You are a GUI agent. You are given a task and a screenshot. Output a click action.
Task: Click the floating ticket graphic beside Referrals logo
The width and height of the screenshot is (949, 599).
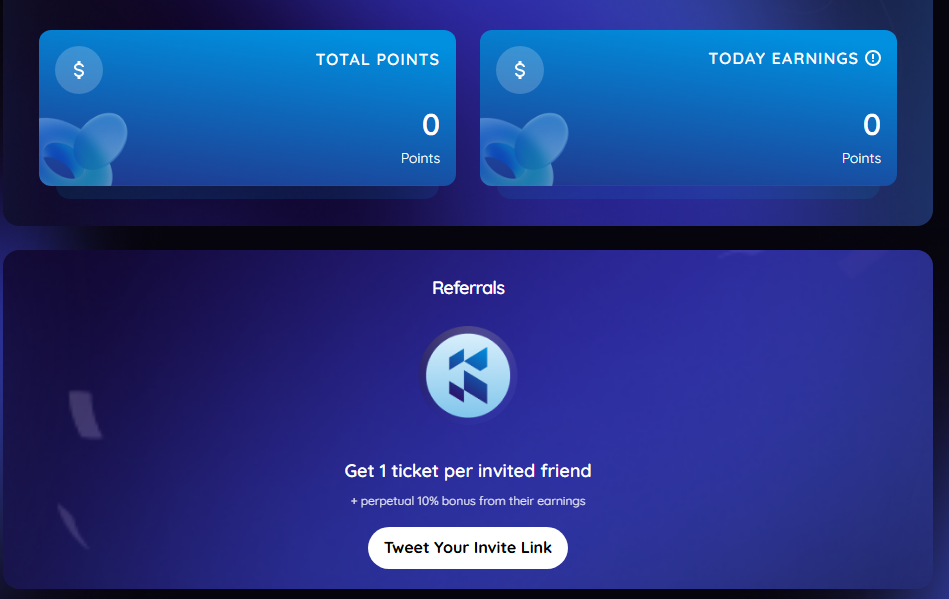click(84, 414)
